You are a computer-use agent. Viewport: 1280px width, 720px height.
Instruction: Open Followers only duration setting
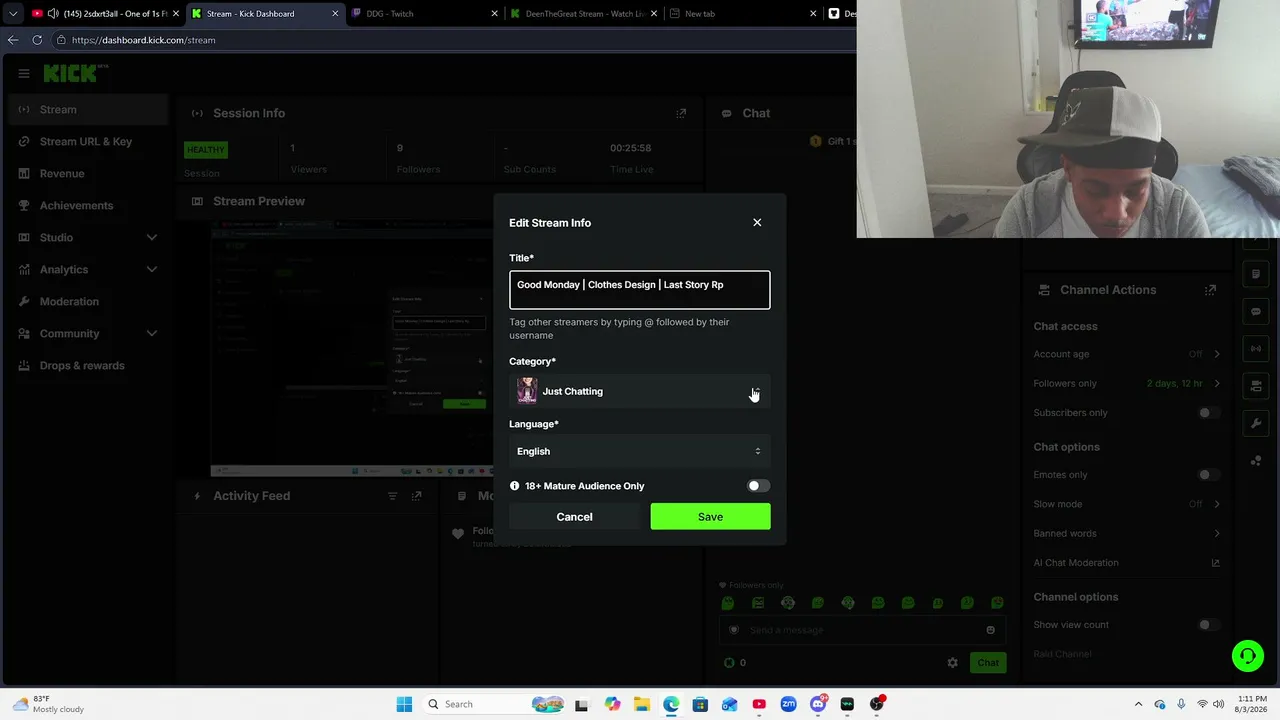tap(1126, 384)
